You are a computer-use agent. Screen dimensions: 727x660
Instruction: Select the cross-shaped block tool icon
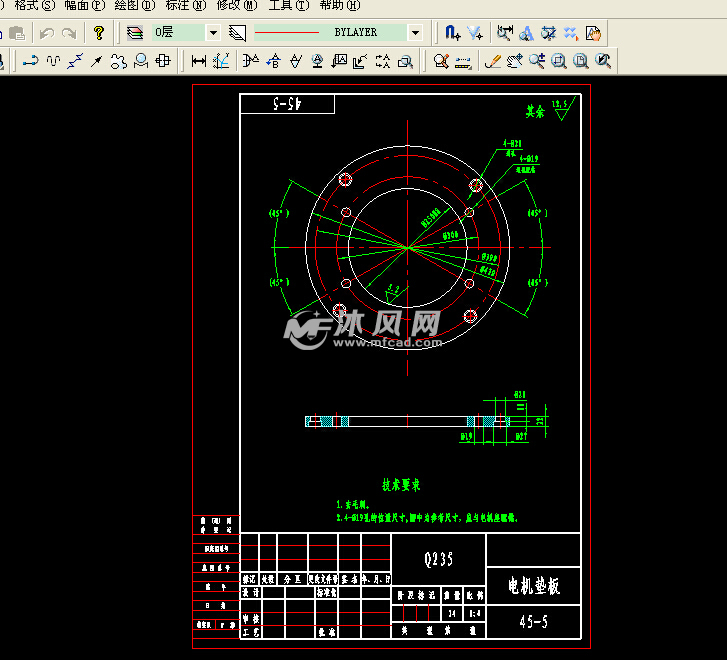pyautogui.click(x=163, y=61)
